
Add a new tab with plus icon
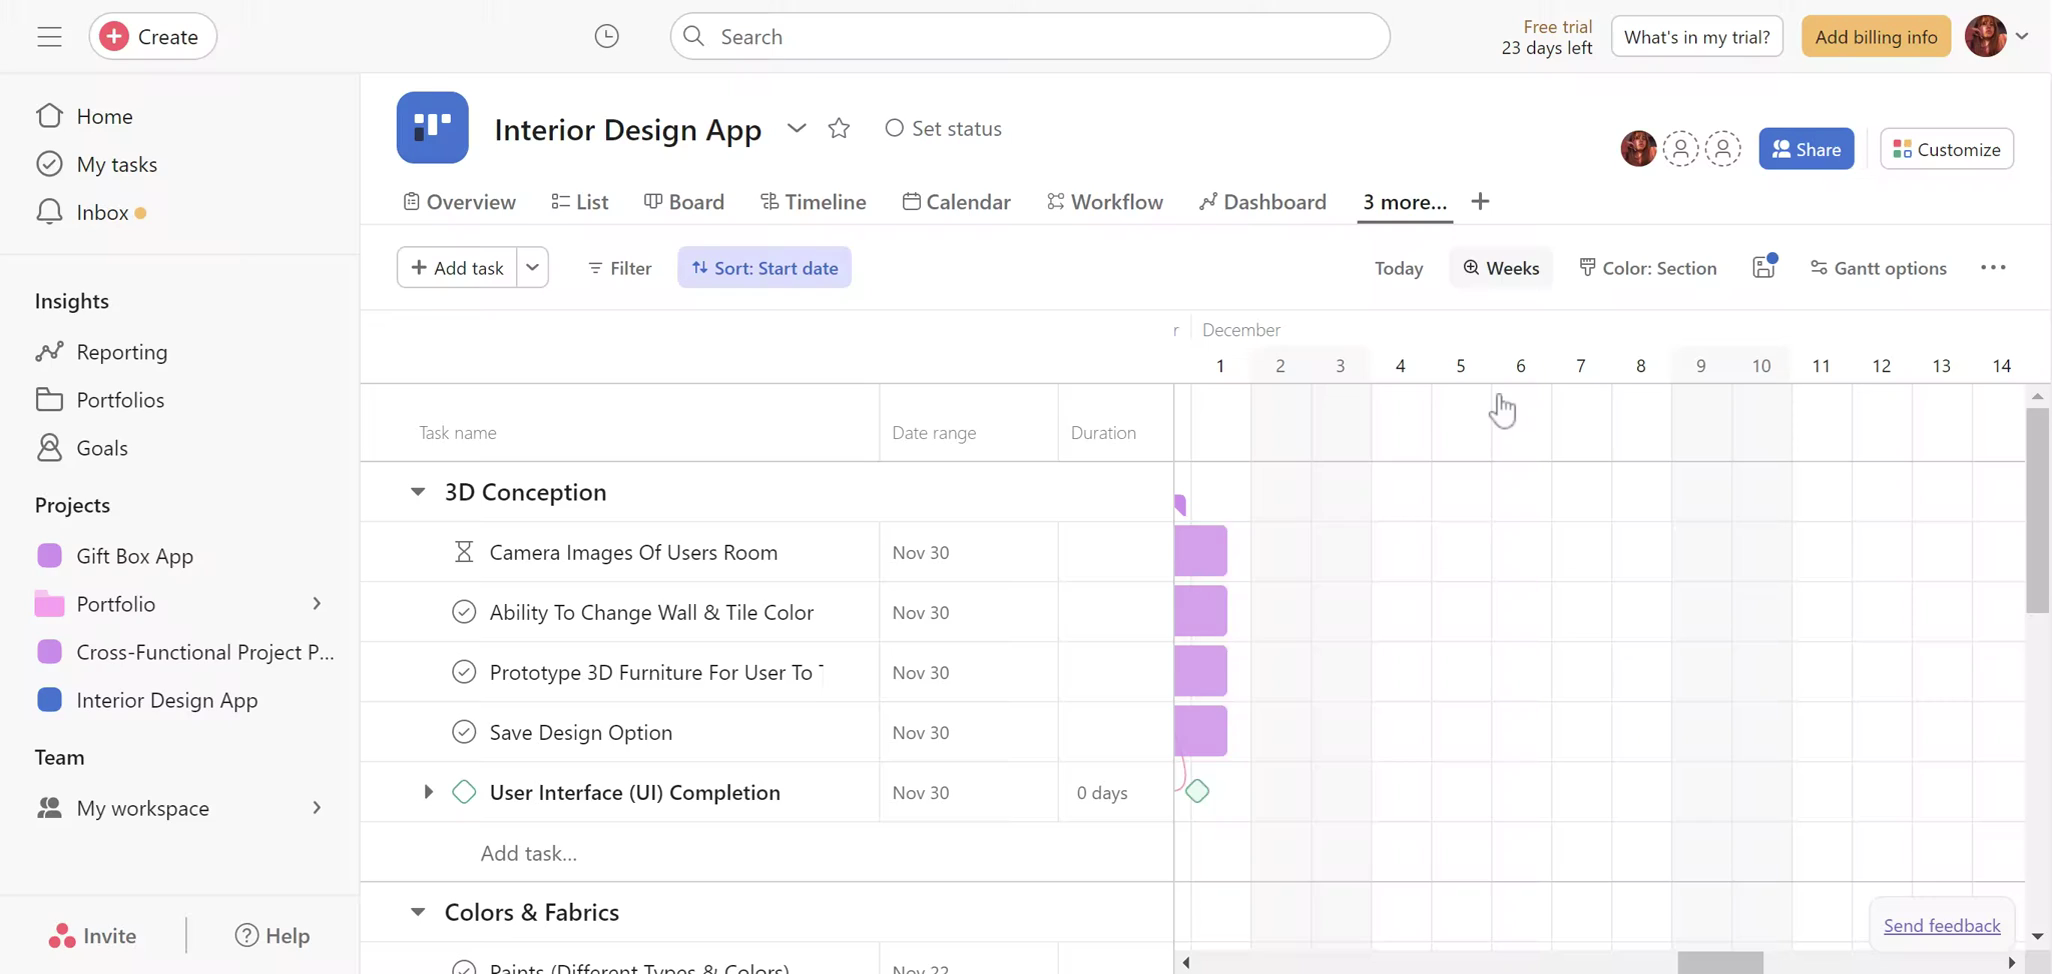1480,201
